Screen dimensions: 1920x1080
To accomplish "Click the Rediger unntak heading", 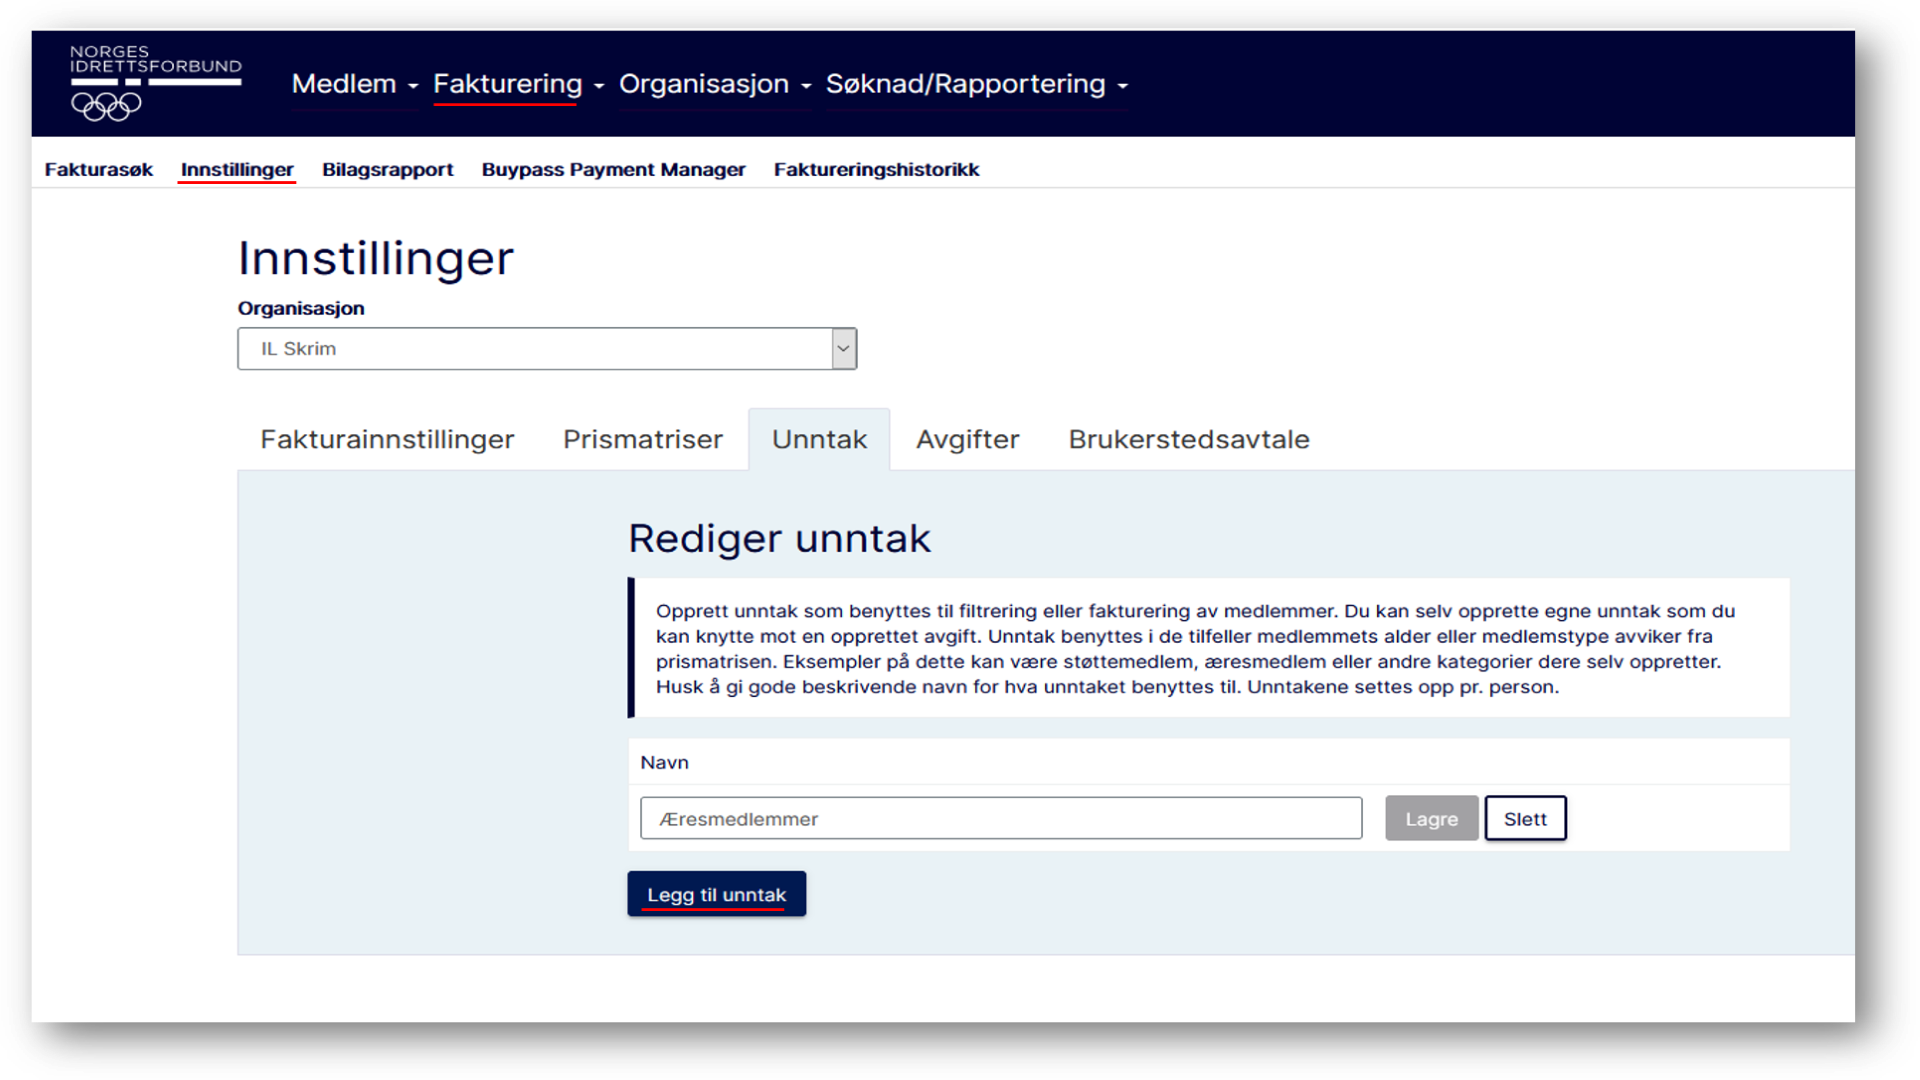I will tap(779, 539).
